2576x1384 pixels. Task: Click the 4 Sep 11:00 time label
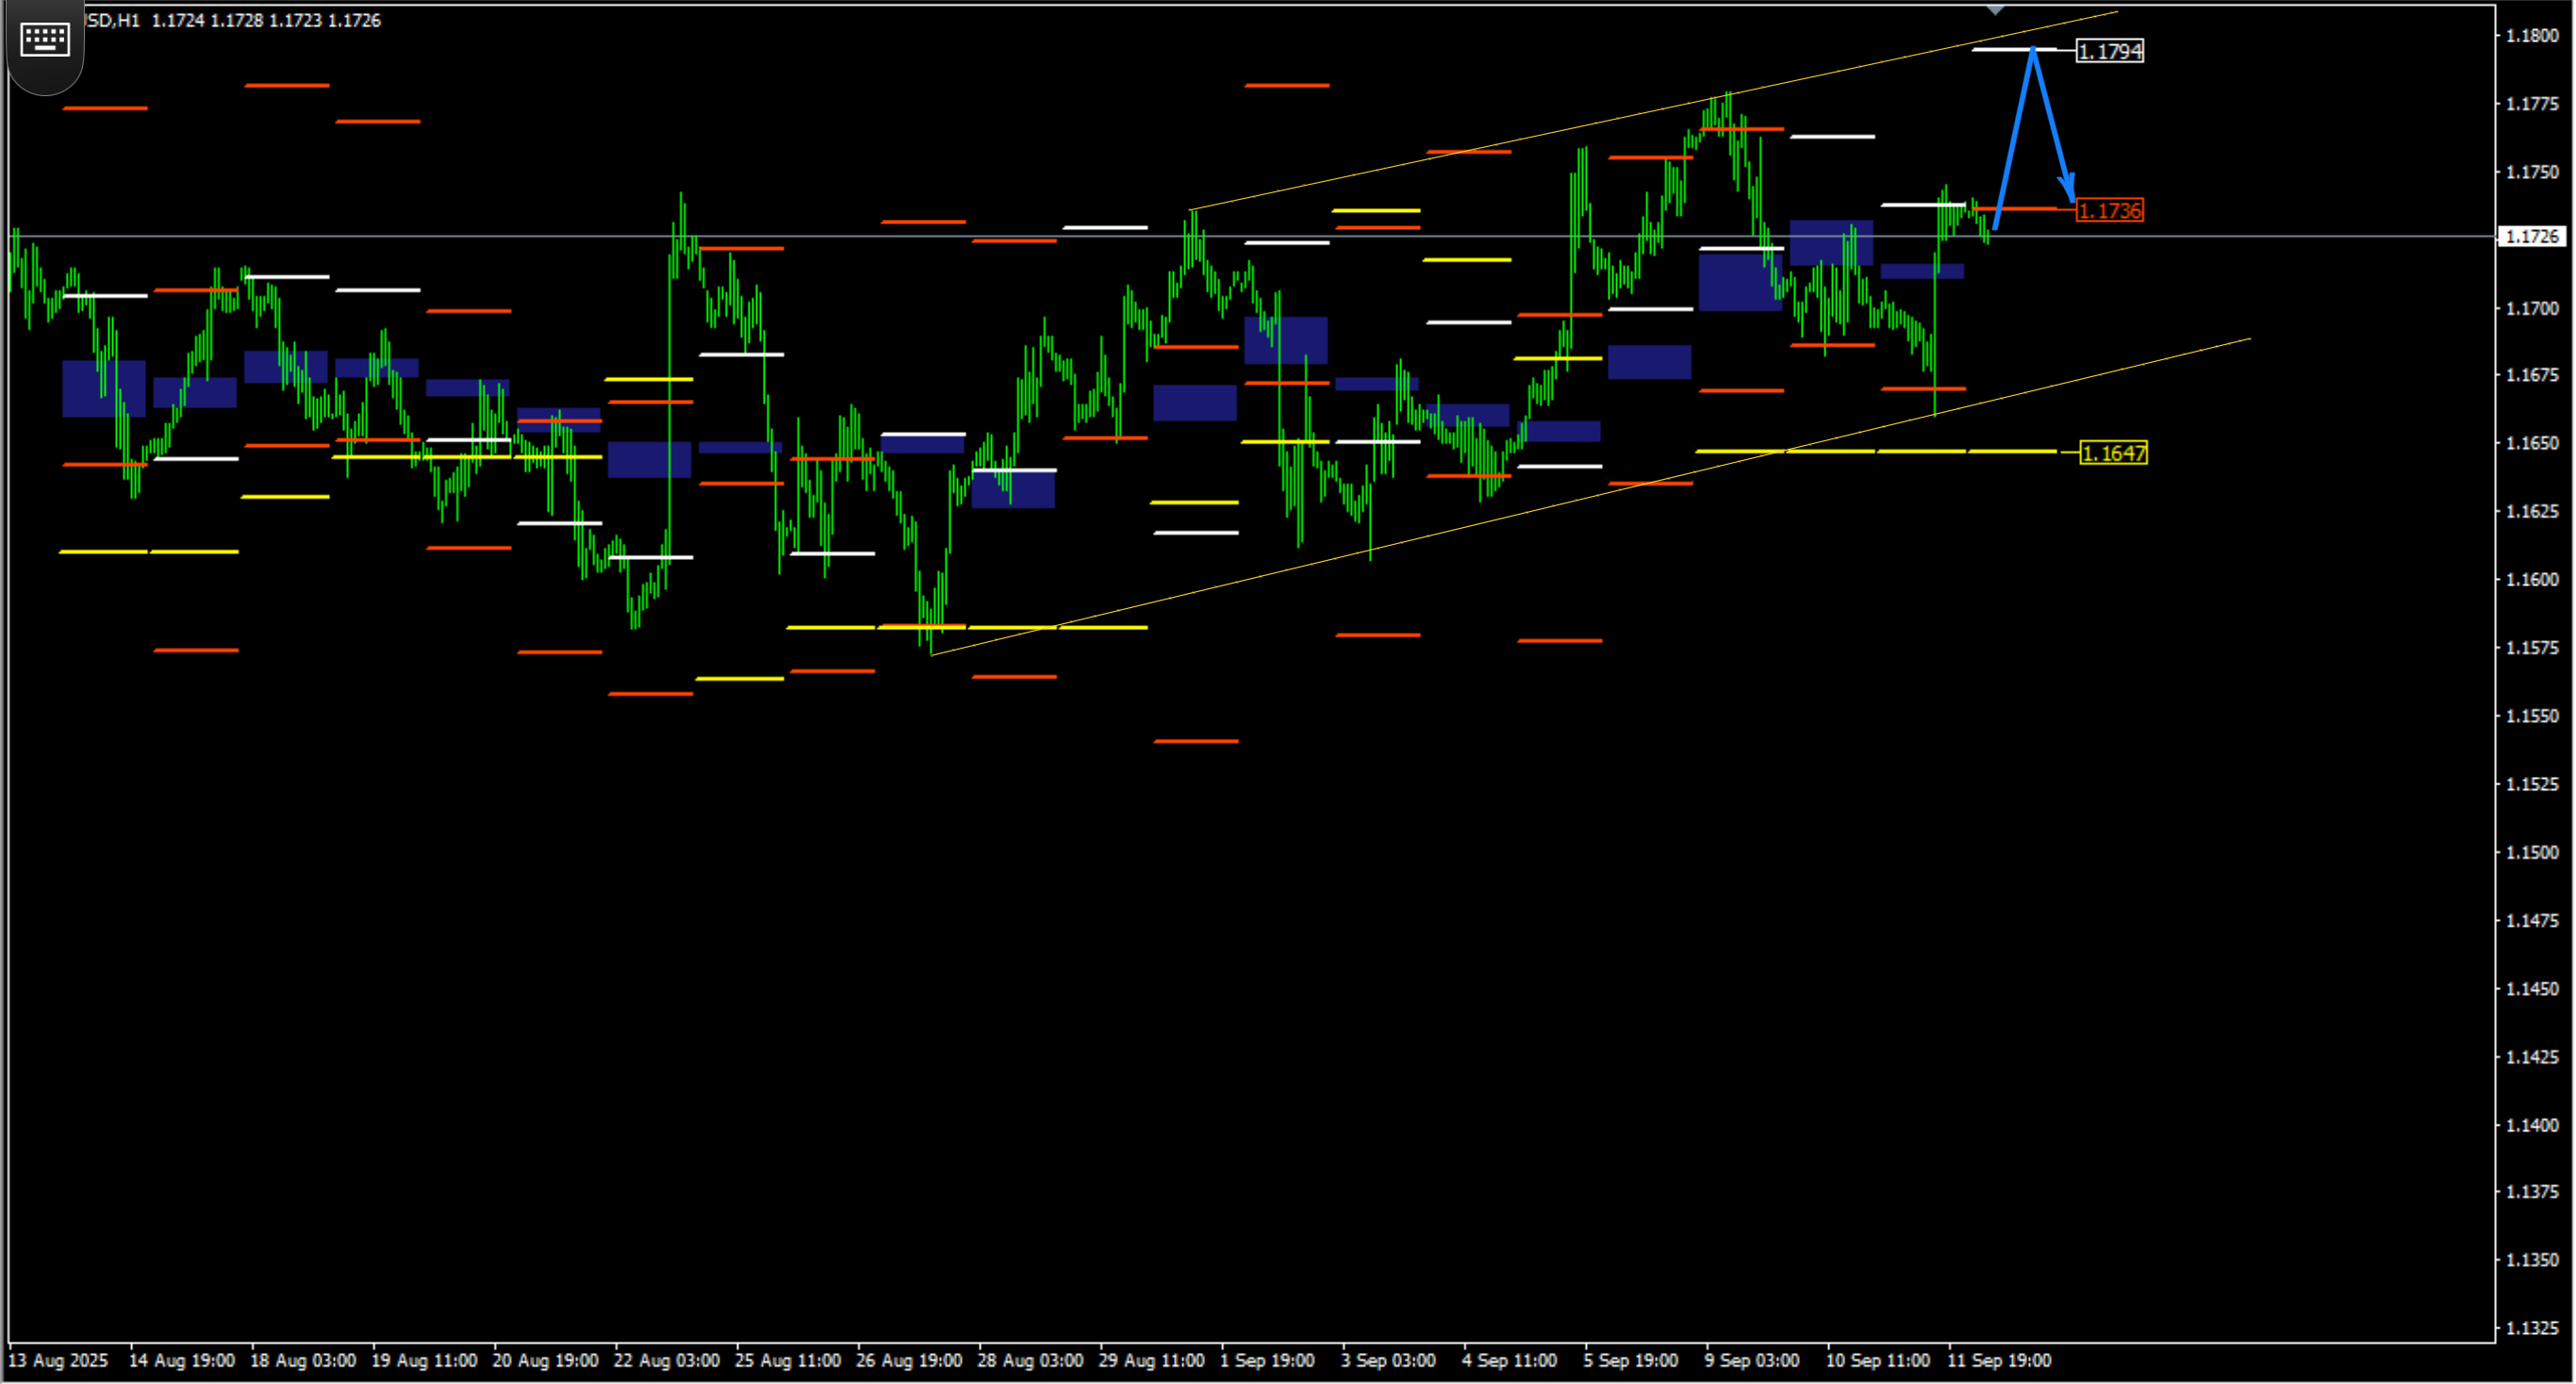coord(1510,1360)
